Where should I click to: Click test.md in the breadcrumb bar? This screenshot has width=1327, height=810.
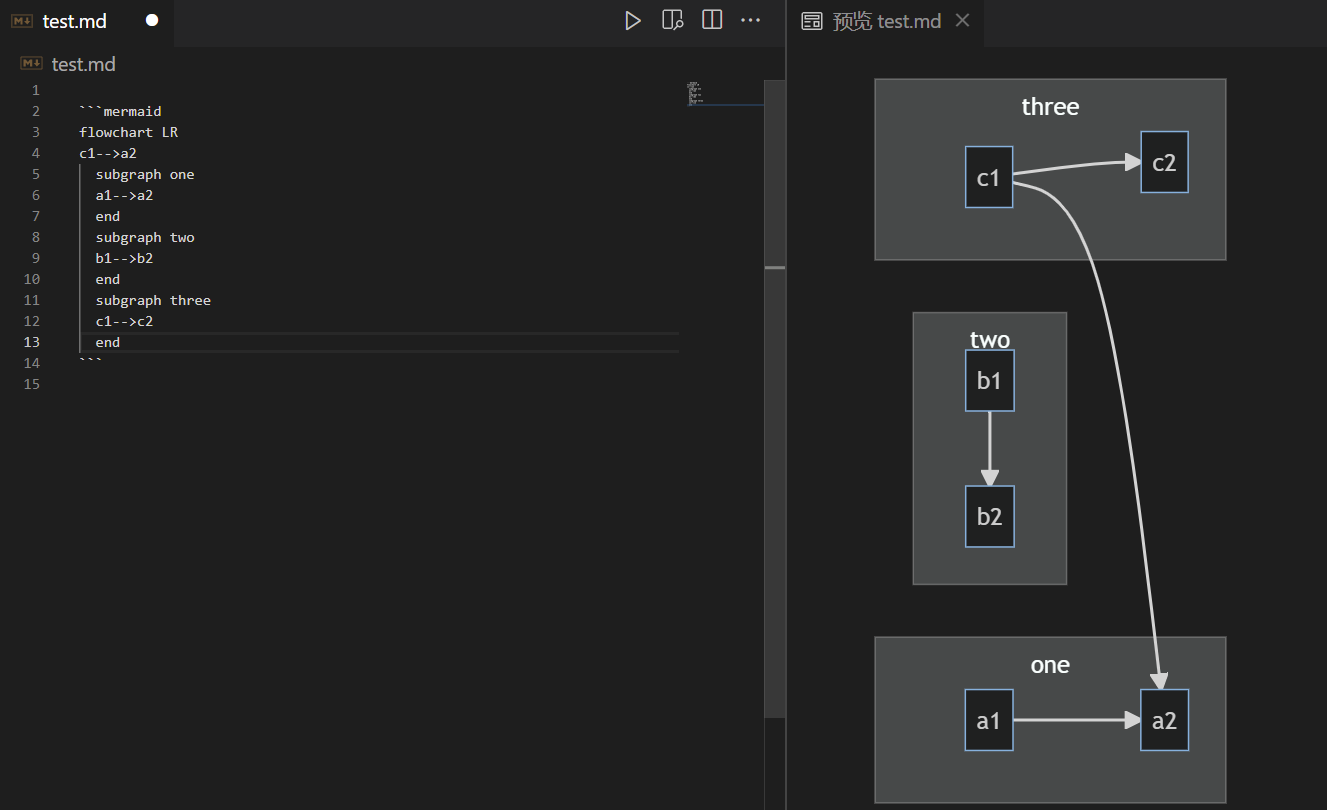coord(84,64)
